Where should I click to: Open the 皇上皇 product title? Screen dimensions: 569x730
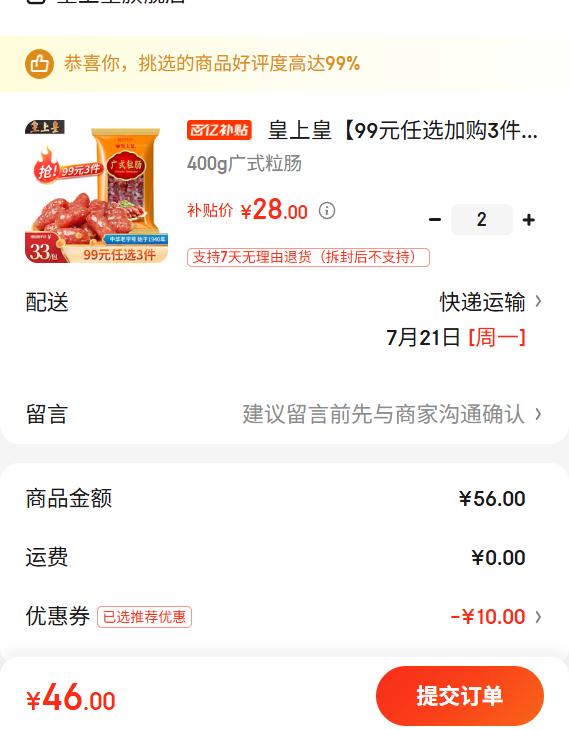[403, 130]
